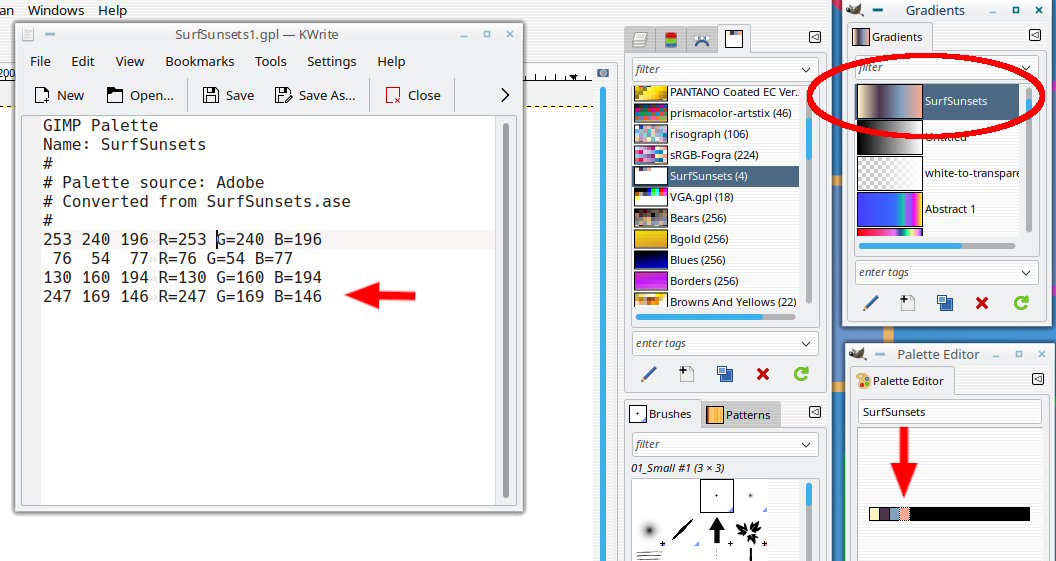This screenshot has height=561, width=1056.
Task: Click the delete palette red X icon
Action: click(762, 374)
